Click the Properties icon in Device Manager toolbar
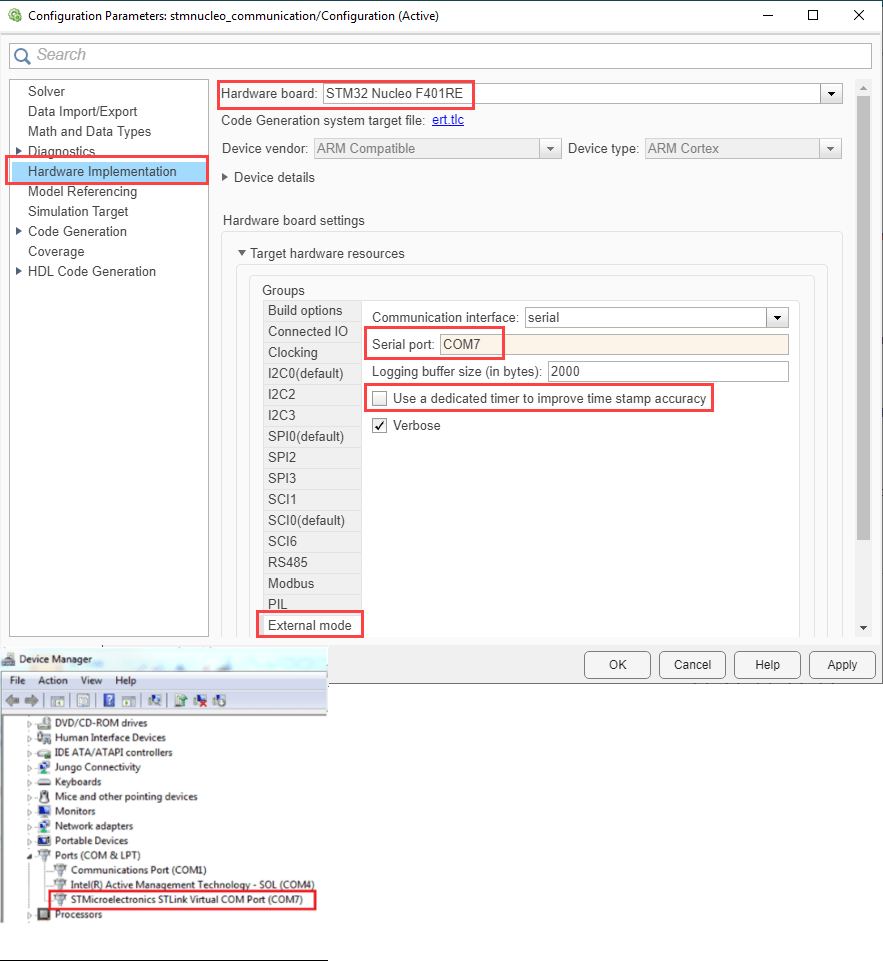The width and height of the screenshot is (883, 961). point(83,700)
